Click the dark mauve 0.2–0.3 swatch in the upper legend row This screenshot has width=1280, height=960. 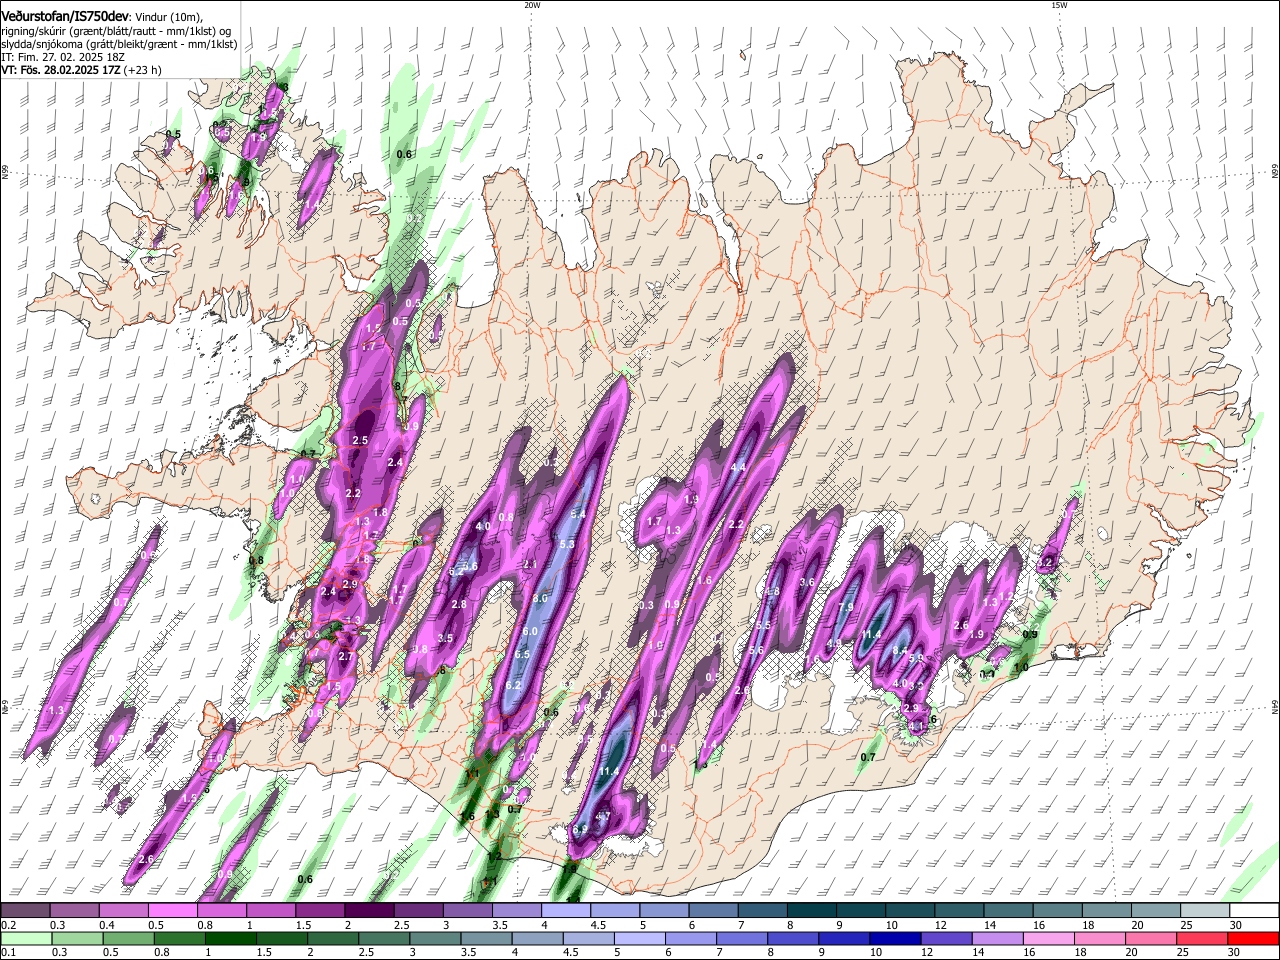pyautogui.click(x=24, y=910)
